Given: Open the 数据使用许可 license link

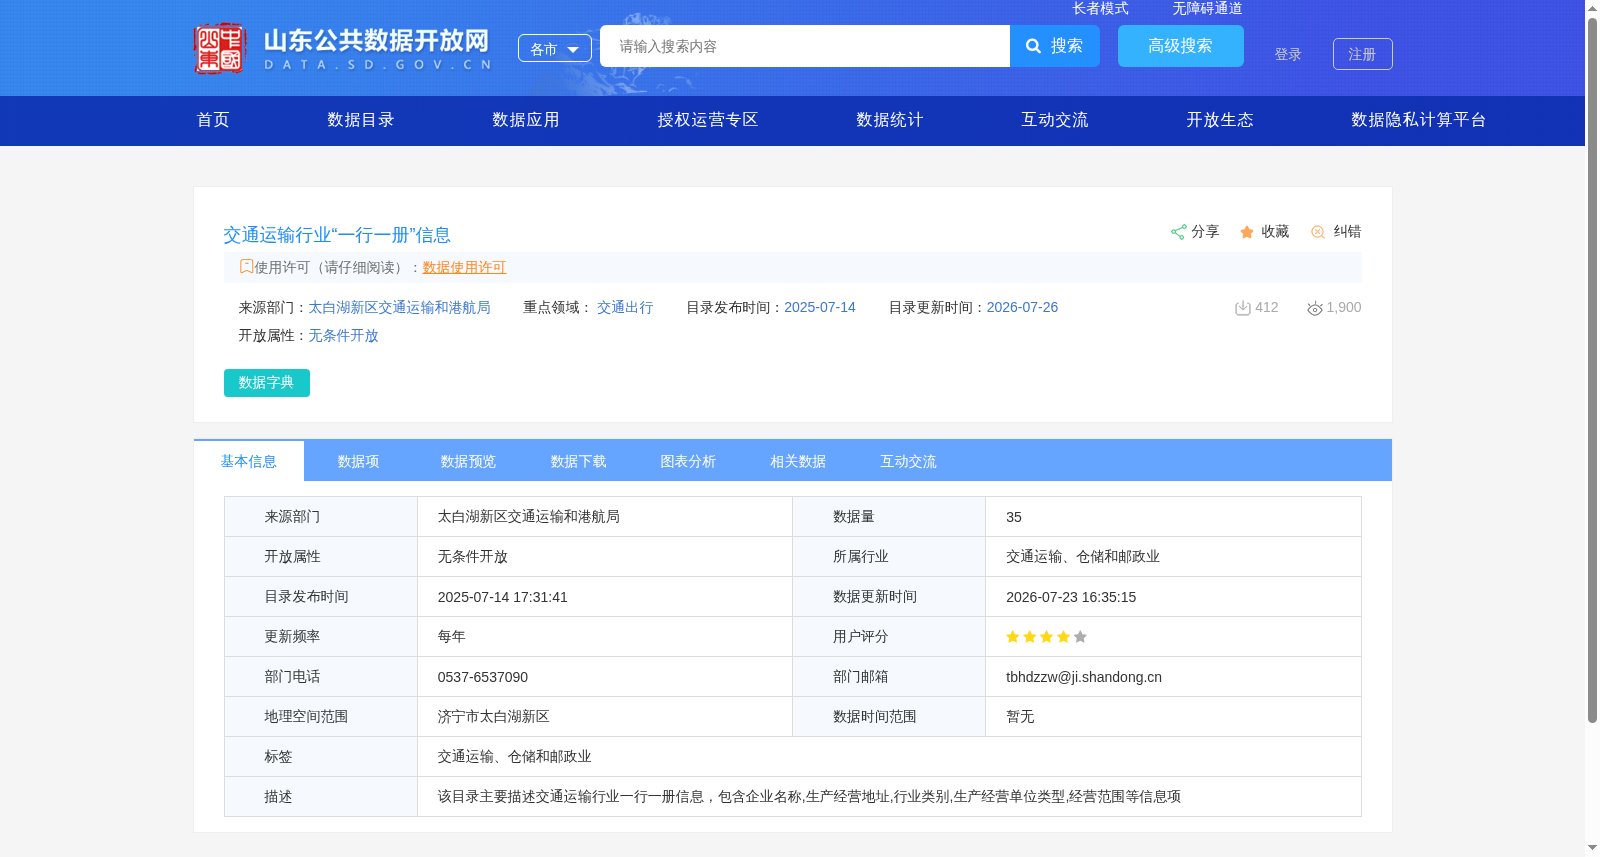Looking at the screenshot, I should pos(464,267).
